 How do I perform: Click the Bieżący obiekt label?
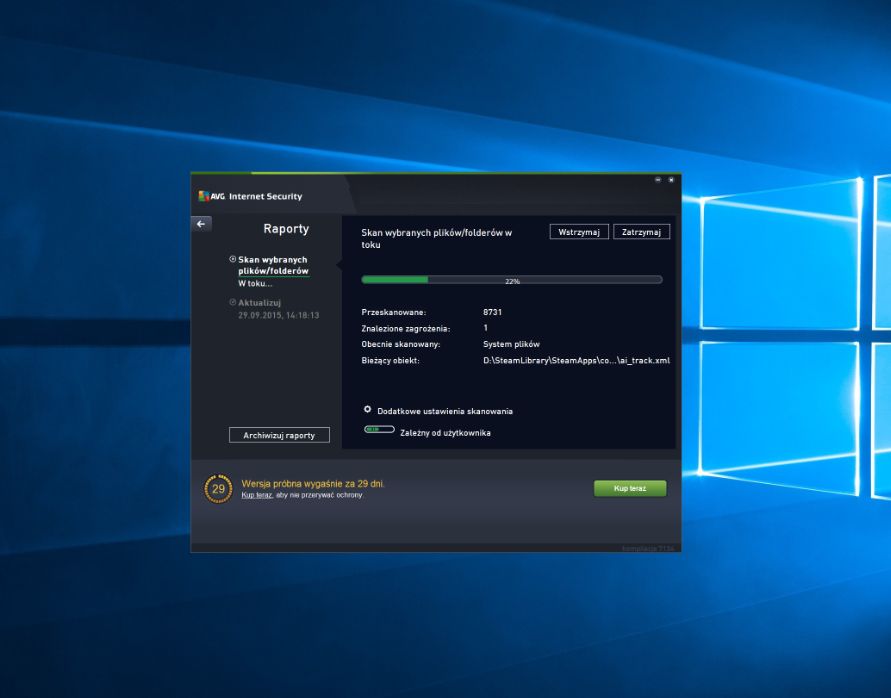(x=390, y=360)
